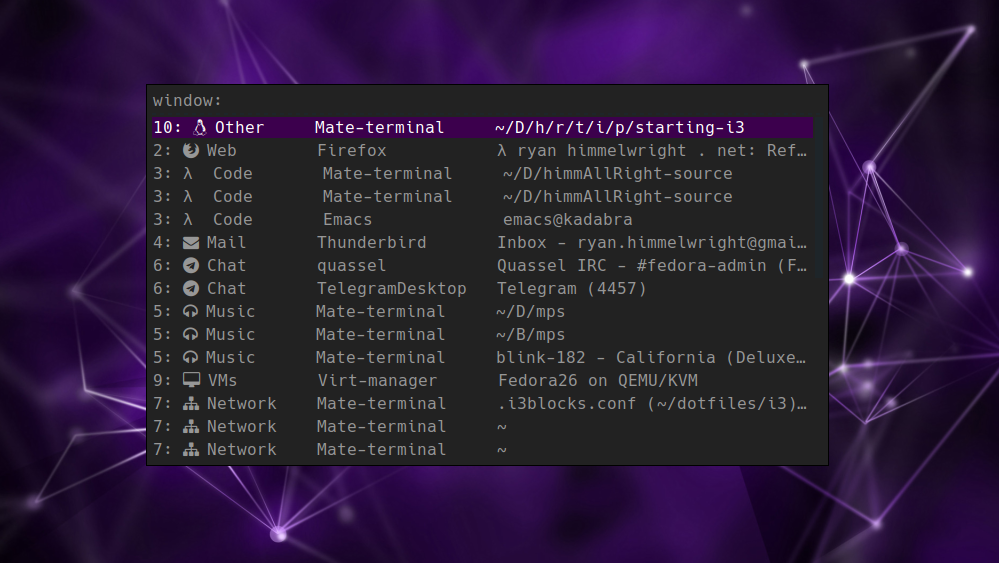Click the lambda icon on the Emacs row

pyautogui.click(x=188, y=220)
